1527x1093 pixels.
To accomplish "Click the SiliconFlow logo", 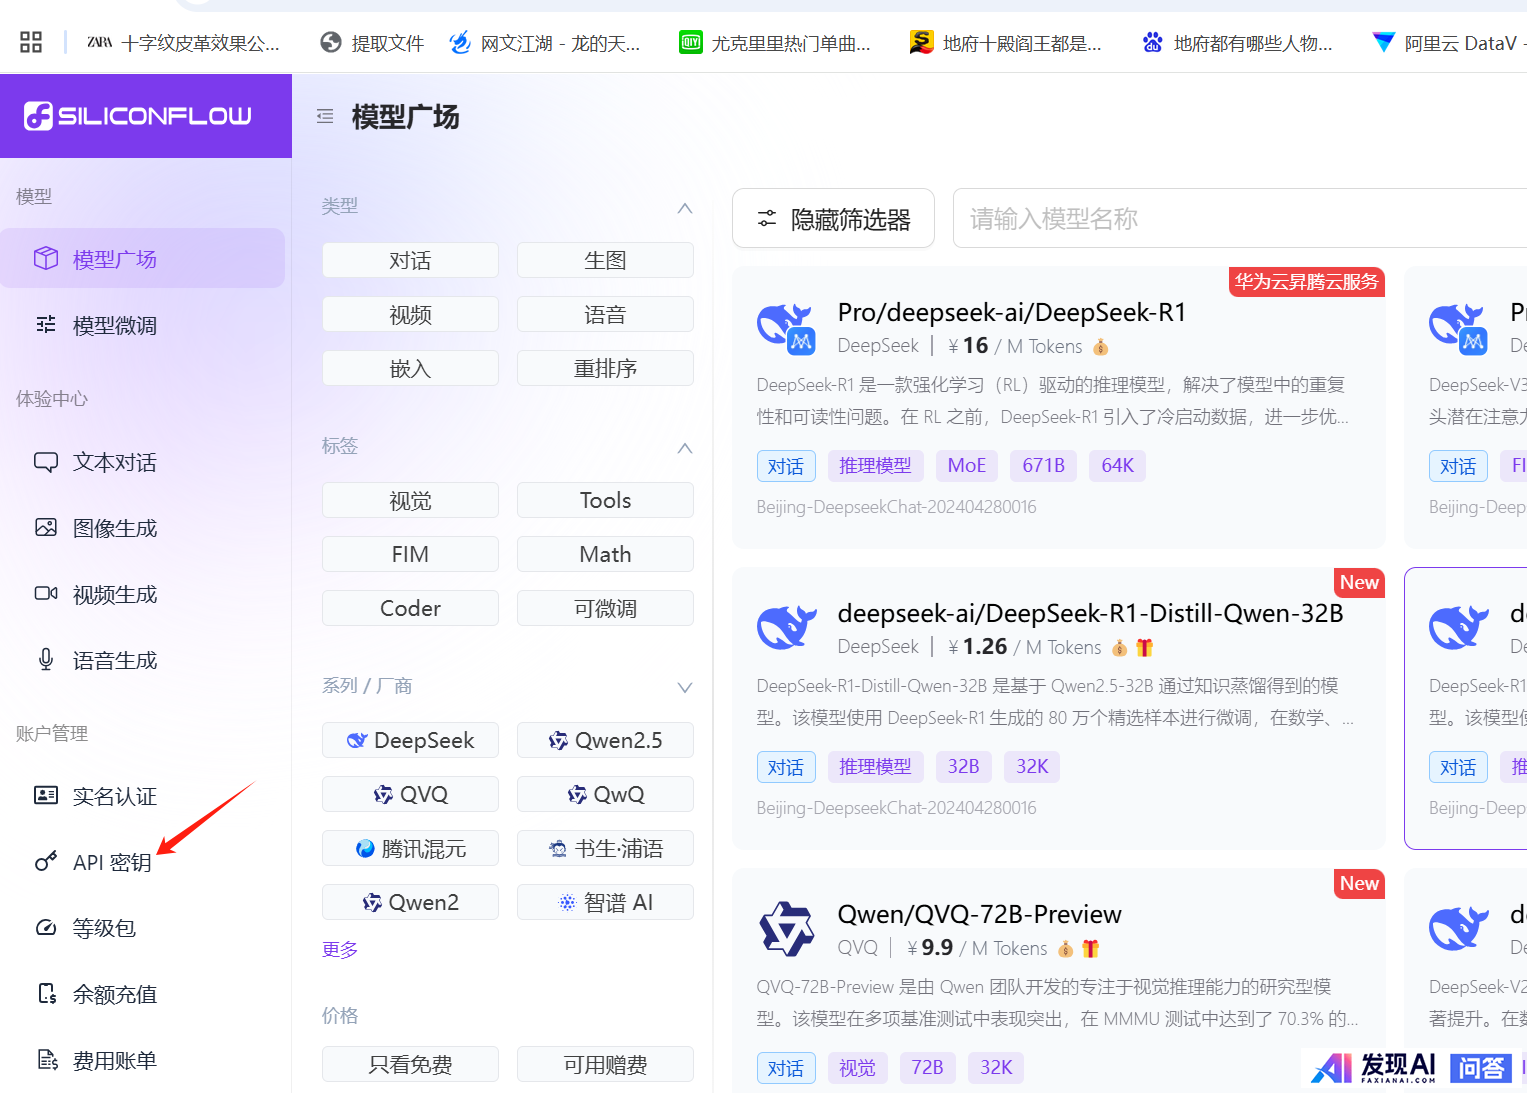I will pos(138,116).
